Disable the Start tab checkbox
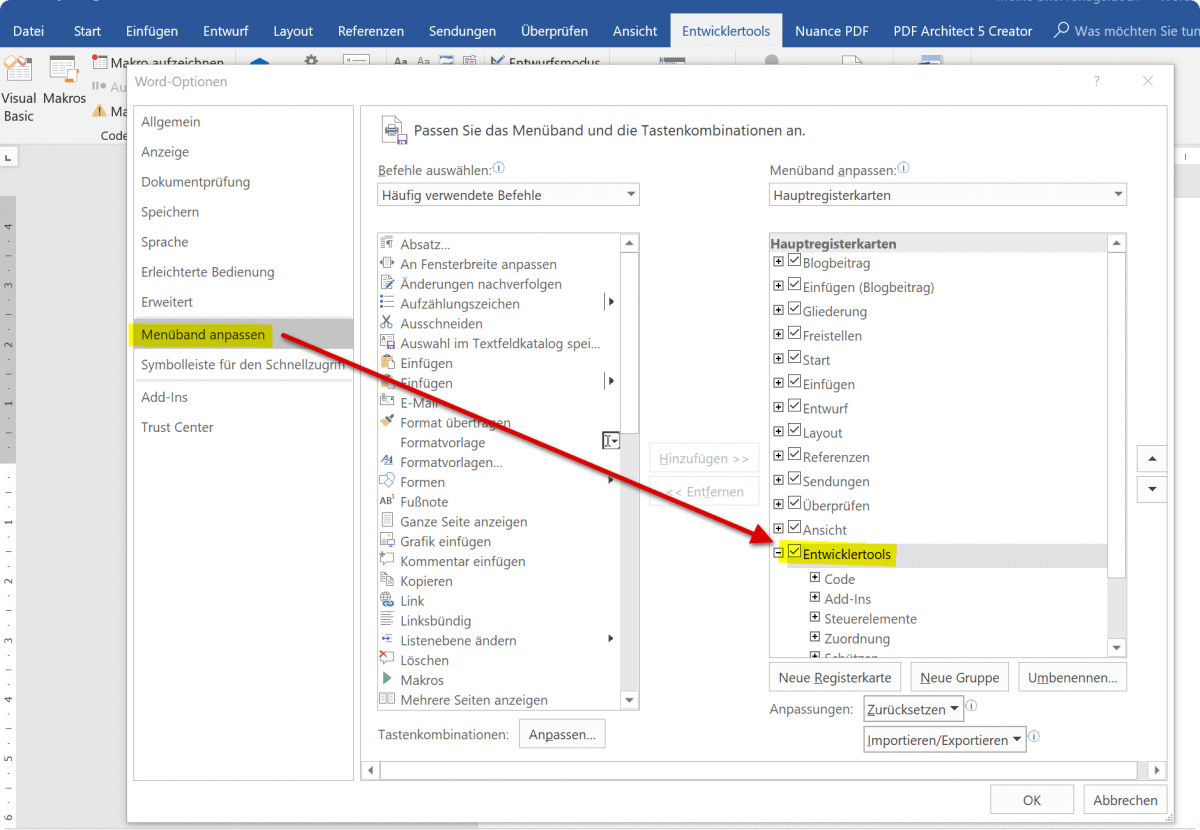Viewport: 1200px width, 830px height. [x=794, y=359]
